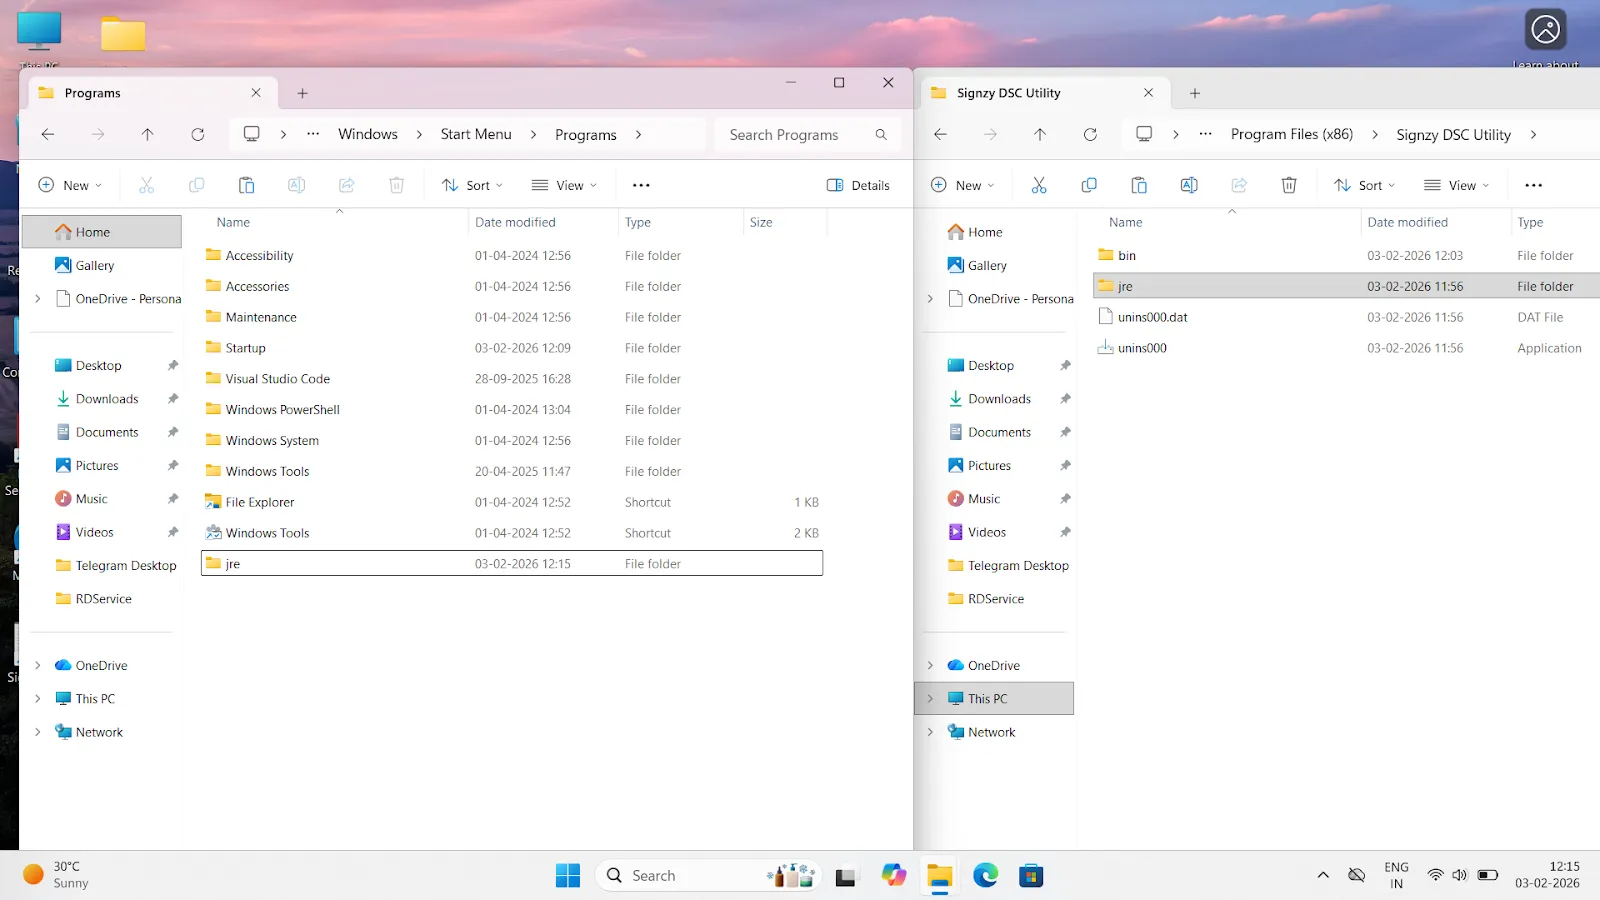This screenshot has width=1600, height=900.
Task: Click Cut icon in Signzy DSC Utility window
Action: pos(1039,185)
